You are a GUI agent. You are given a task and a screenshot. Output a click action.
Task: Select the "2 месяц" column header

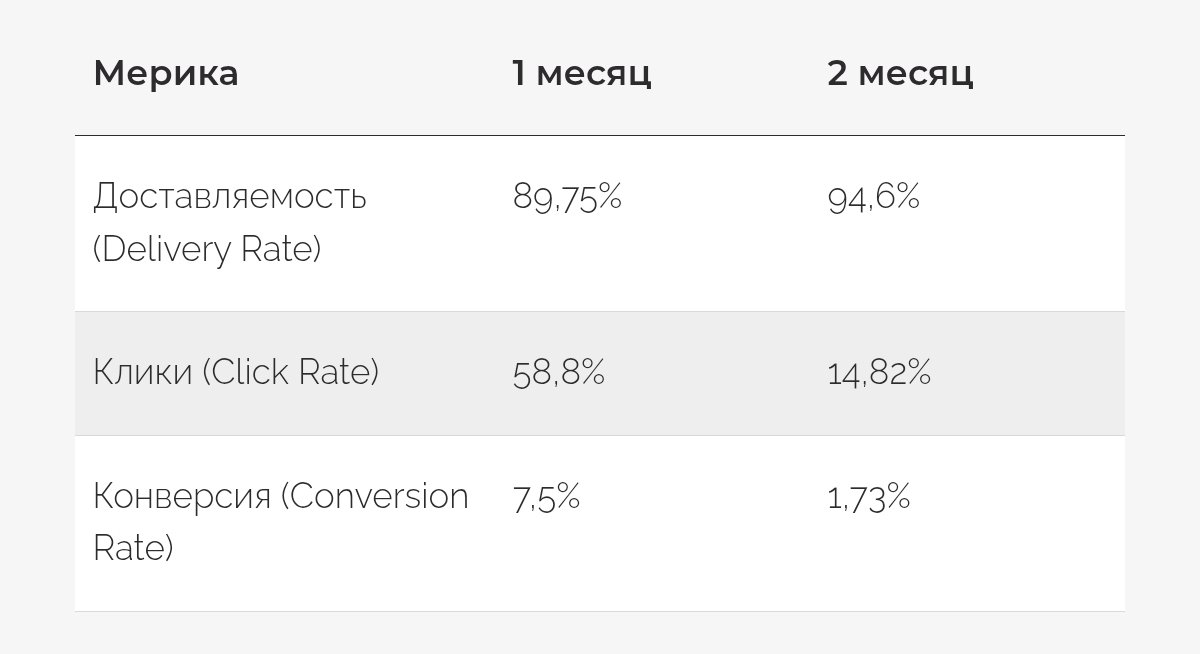click(x=900, y=73)
